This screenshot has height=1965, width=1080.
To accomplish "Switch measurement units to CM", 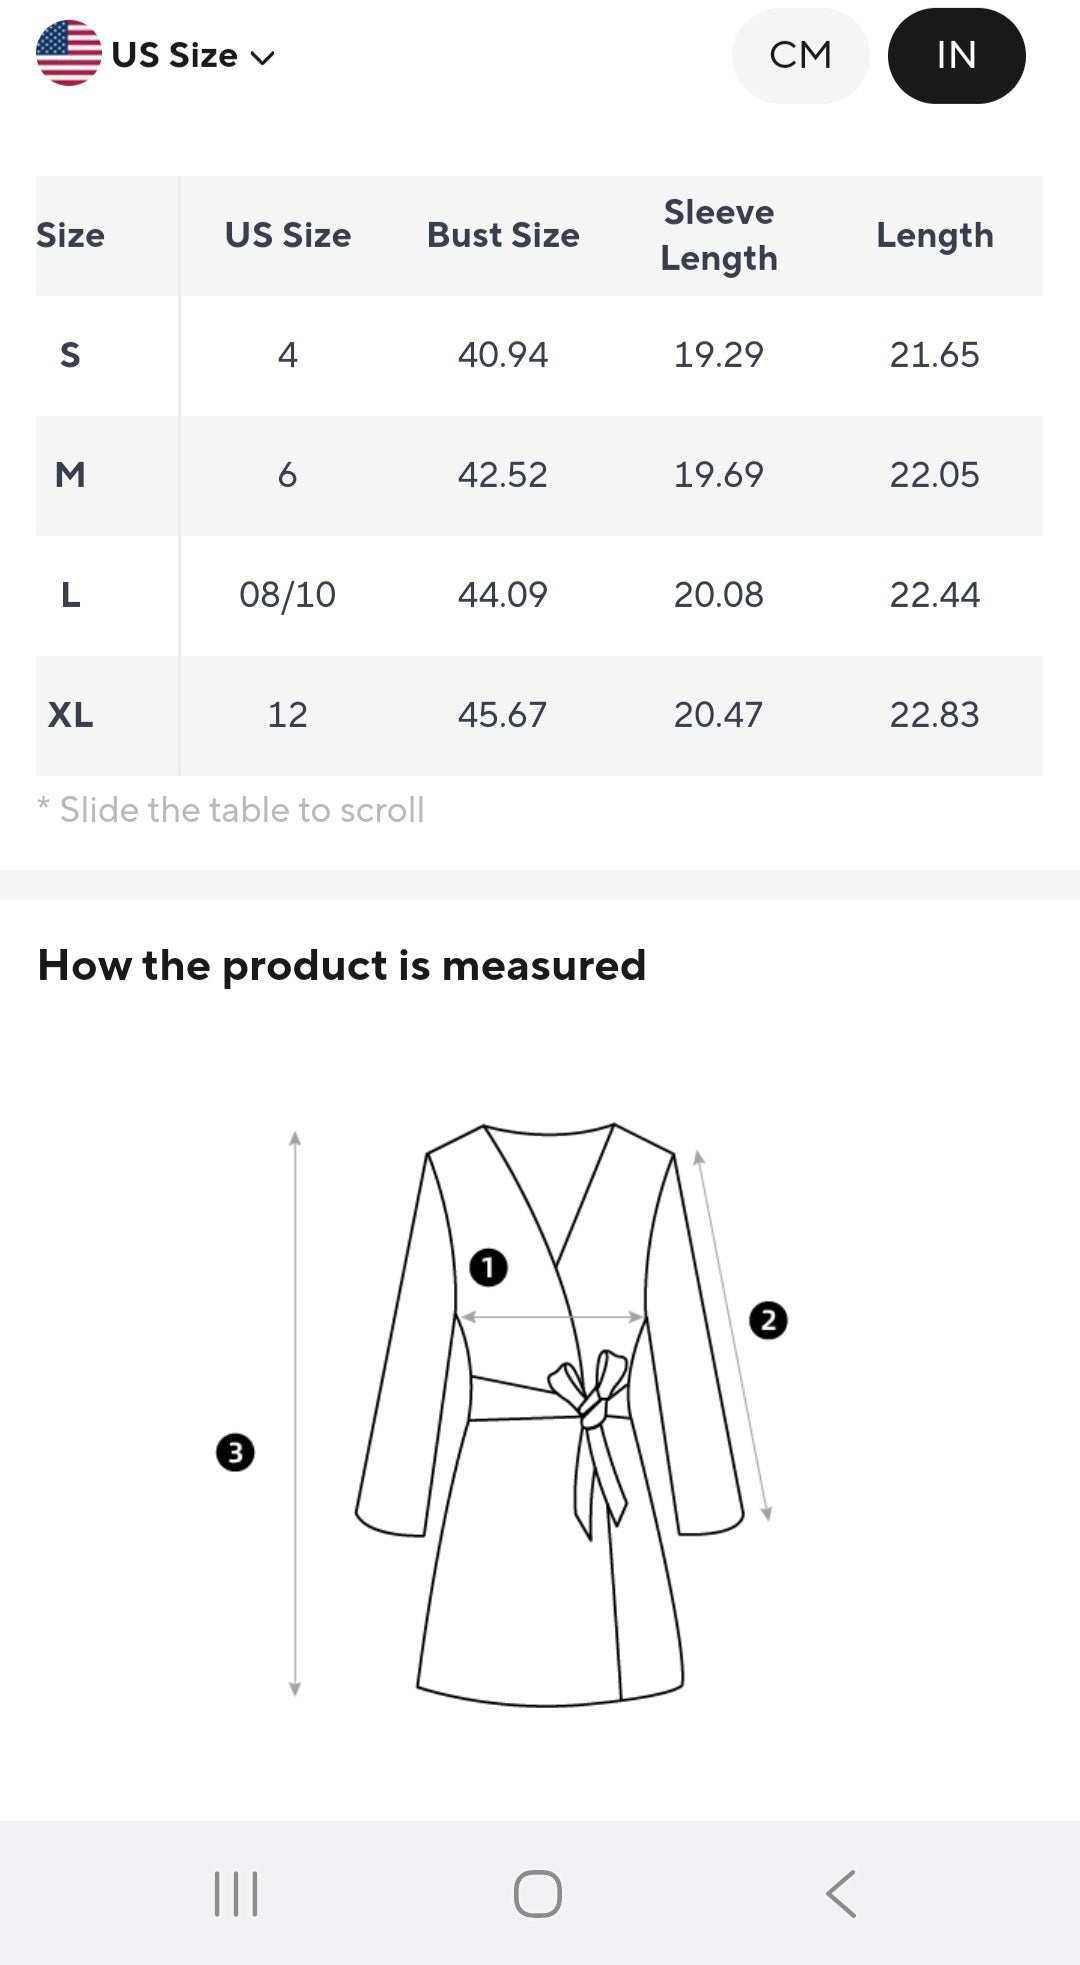I will (x=800, y=55).
